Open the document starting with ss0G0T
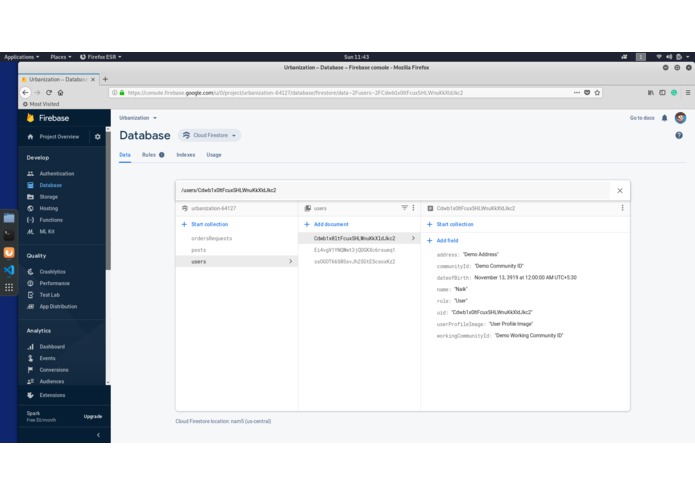Viewport: 695px width, 494px height. pyautogui.click(x=354, y=261)
